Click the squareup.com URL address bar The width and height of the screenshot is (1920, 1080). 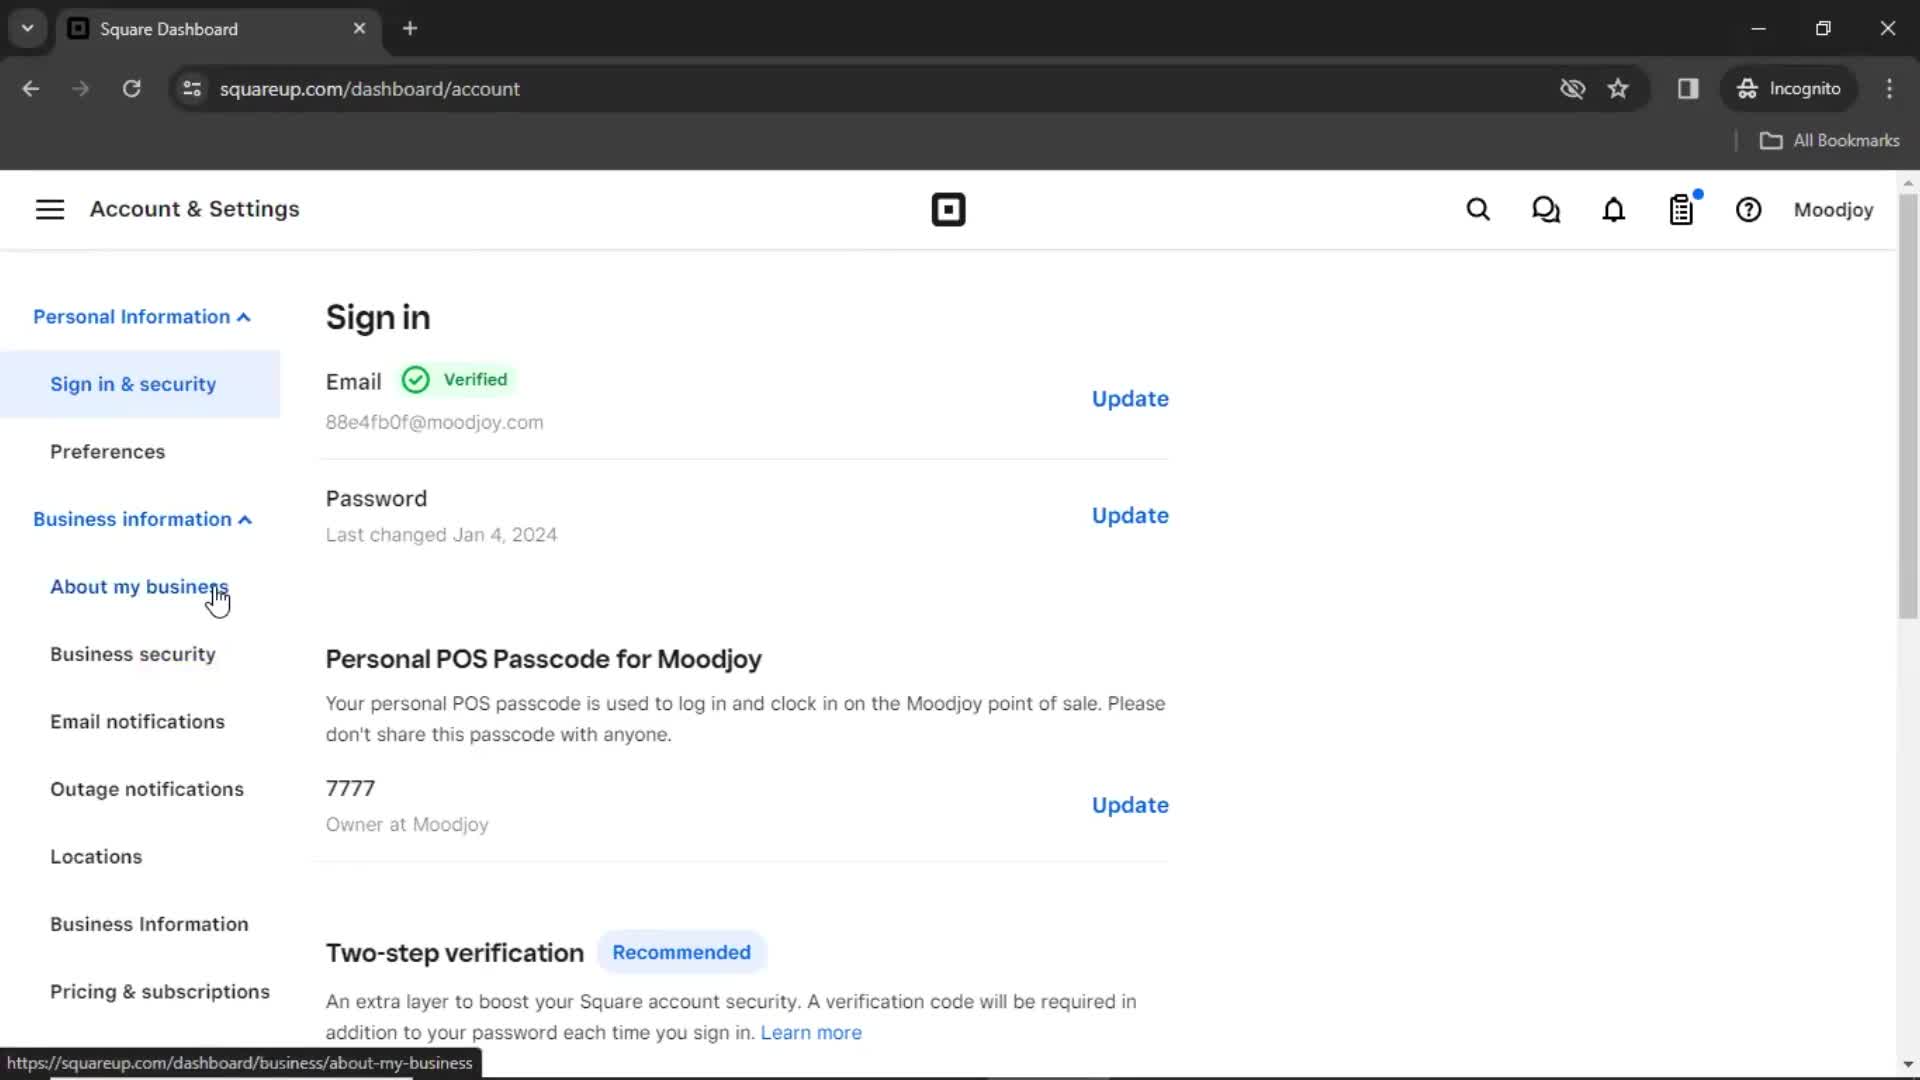[x=369, y=88]
